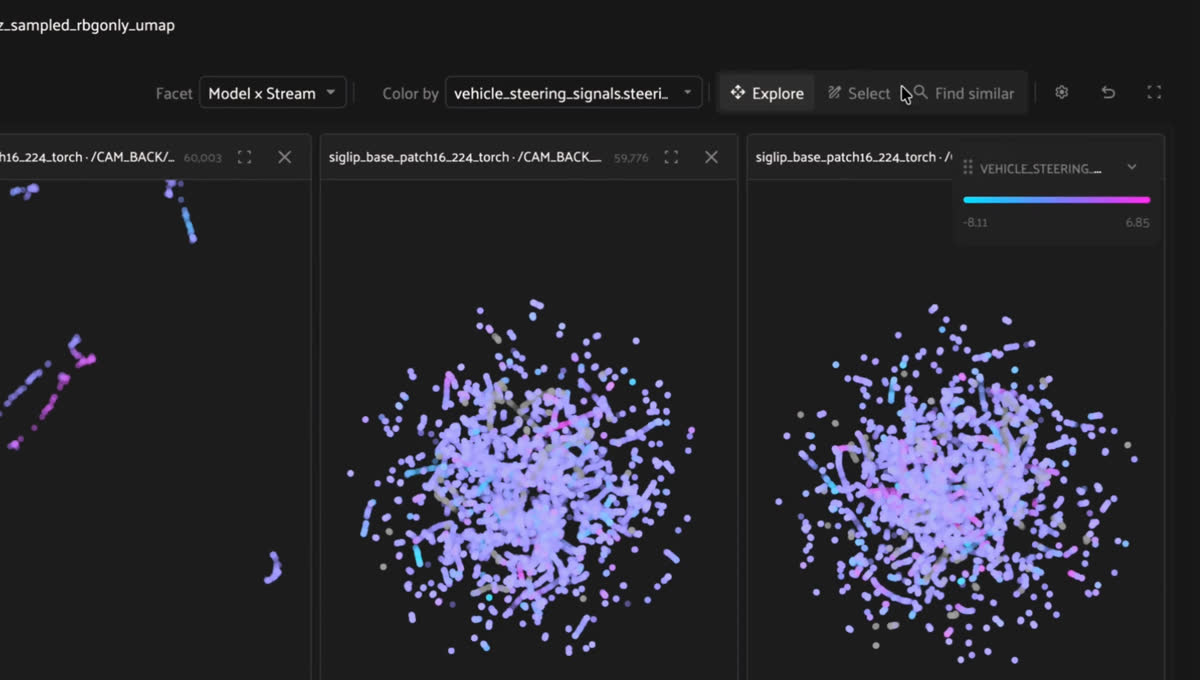Click the VEHICLE_STEERING legend title
The width and height of the screenshot is (1200, 680).
pos(1040,168)
